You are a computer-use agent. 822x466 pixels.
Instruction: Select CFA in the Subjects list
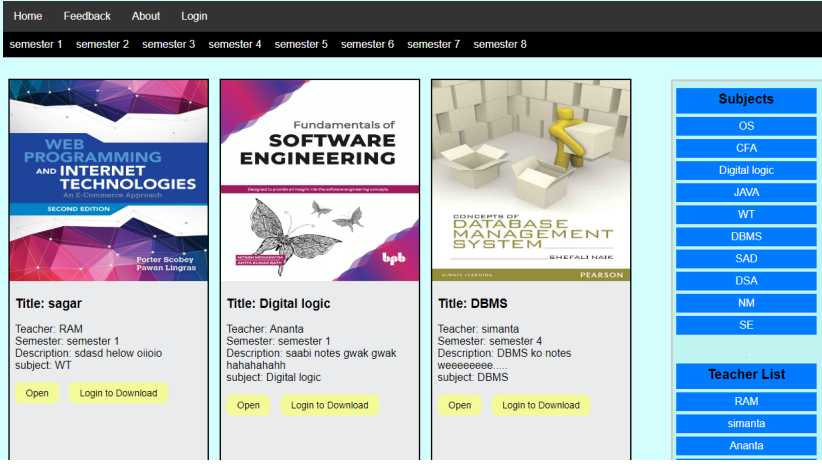coord(746,148)
